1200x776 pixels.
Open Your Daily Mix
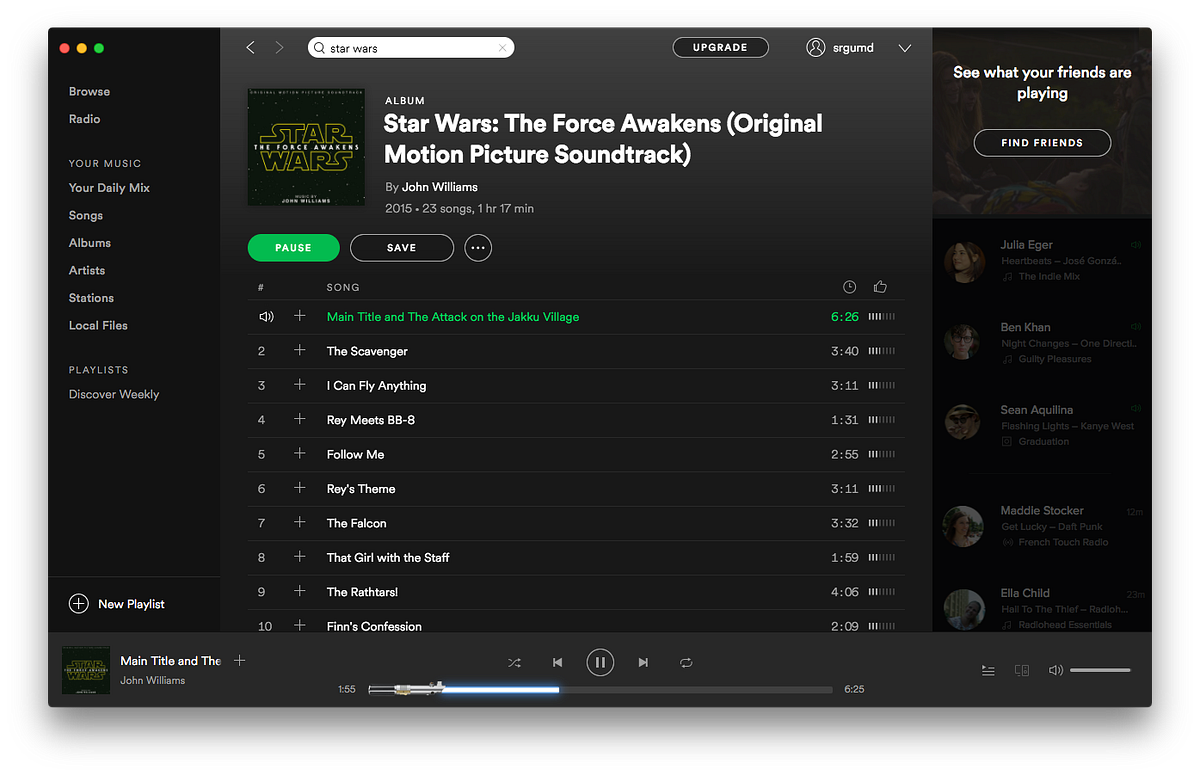[109, 187]
